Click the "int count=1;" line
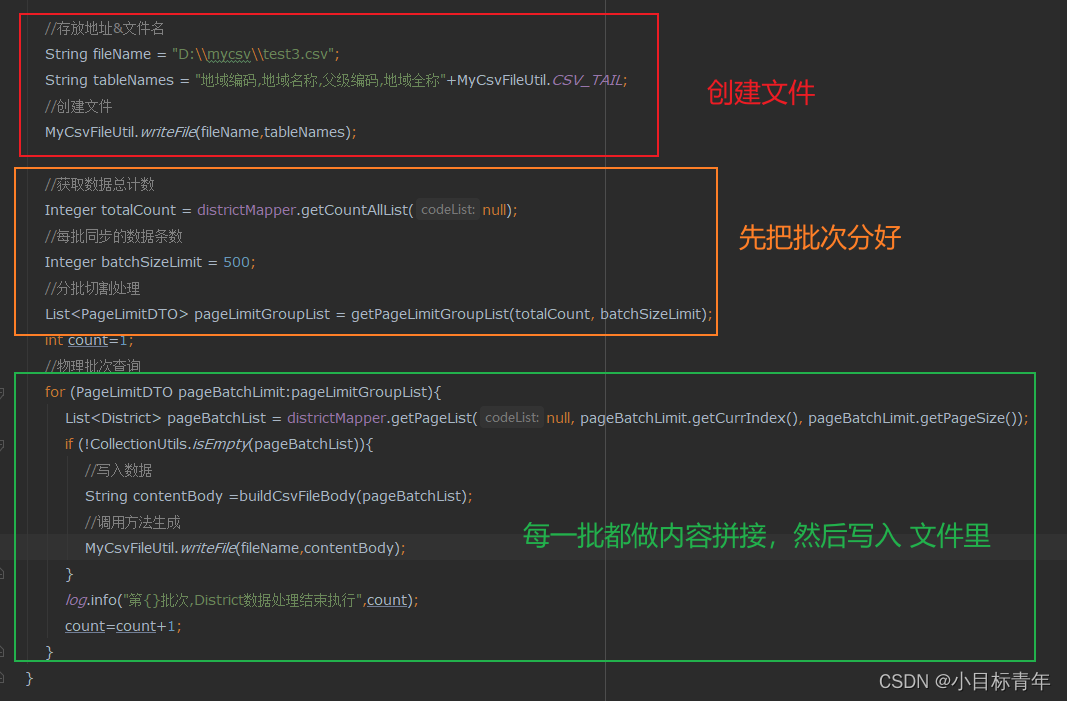This screenshot has width=1067, height=701. 89,340
